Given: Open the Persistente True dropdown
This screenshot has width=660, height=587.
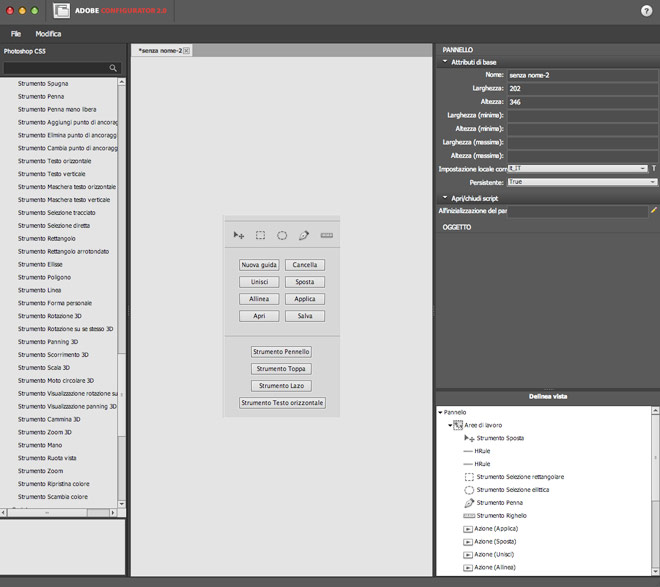Looking at the screenshot, I should point(581,183).
